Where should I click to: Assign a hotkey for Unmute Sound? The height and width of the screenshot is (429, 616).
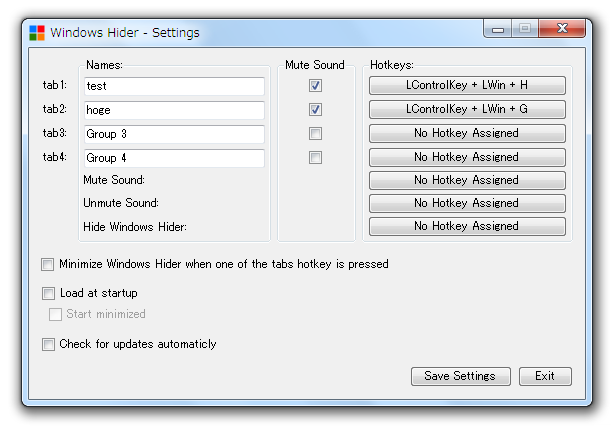point(467,203)
